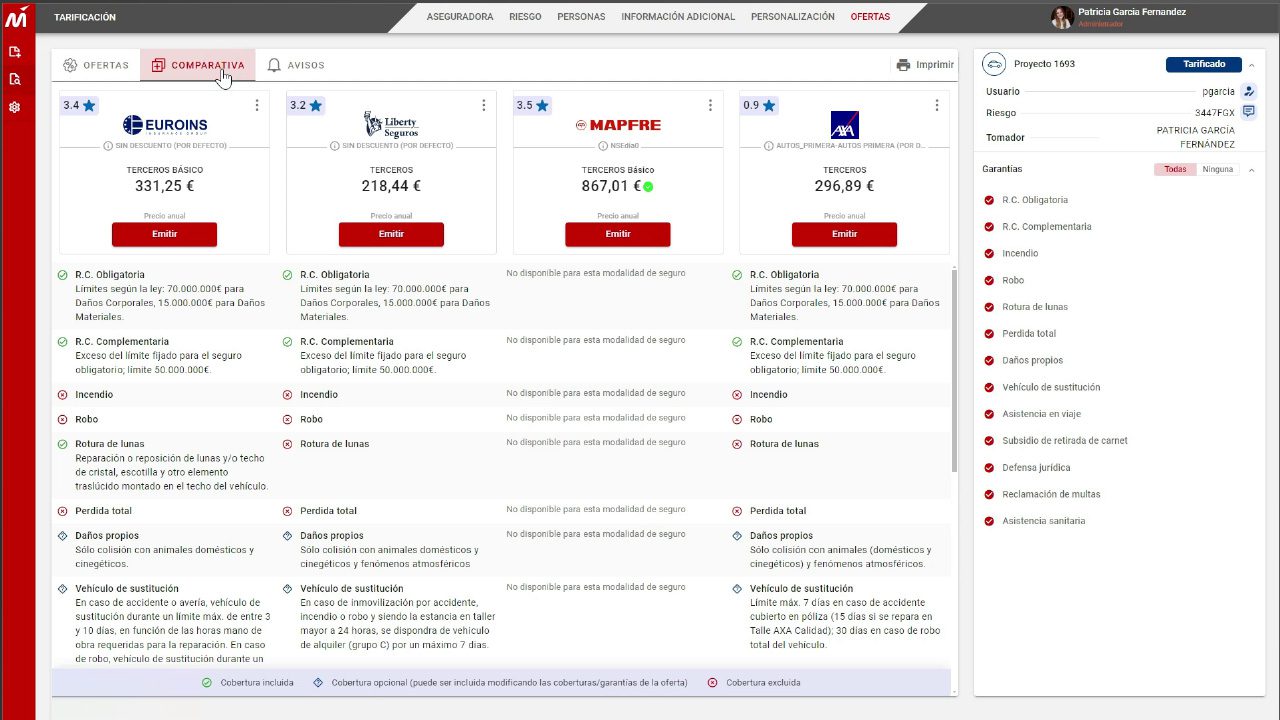Image resolution: width=1280 pixels, height=720 pixels.
Task: Toggle Subsidio de retirada de carnet guarantee
Action: 989,441
